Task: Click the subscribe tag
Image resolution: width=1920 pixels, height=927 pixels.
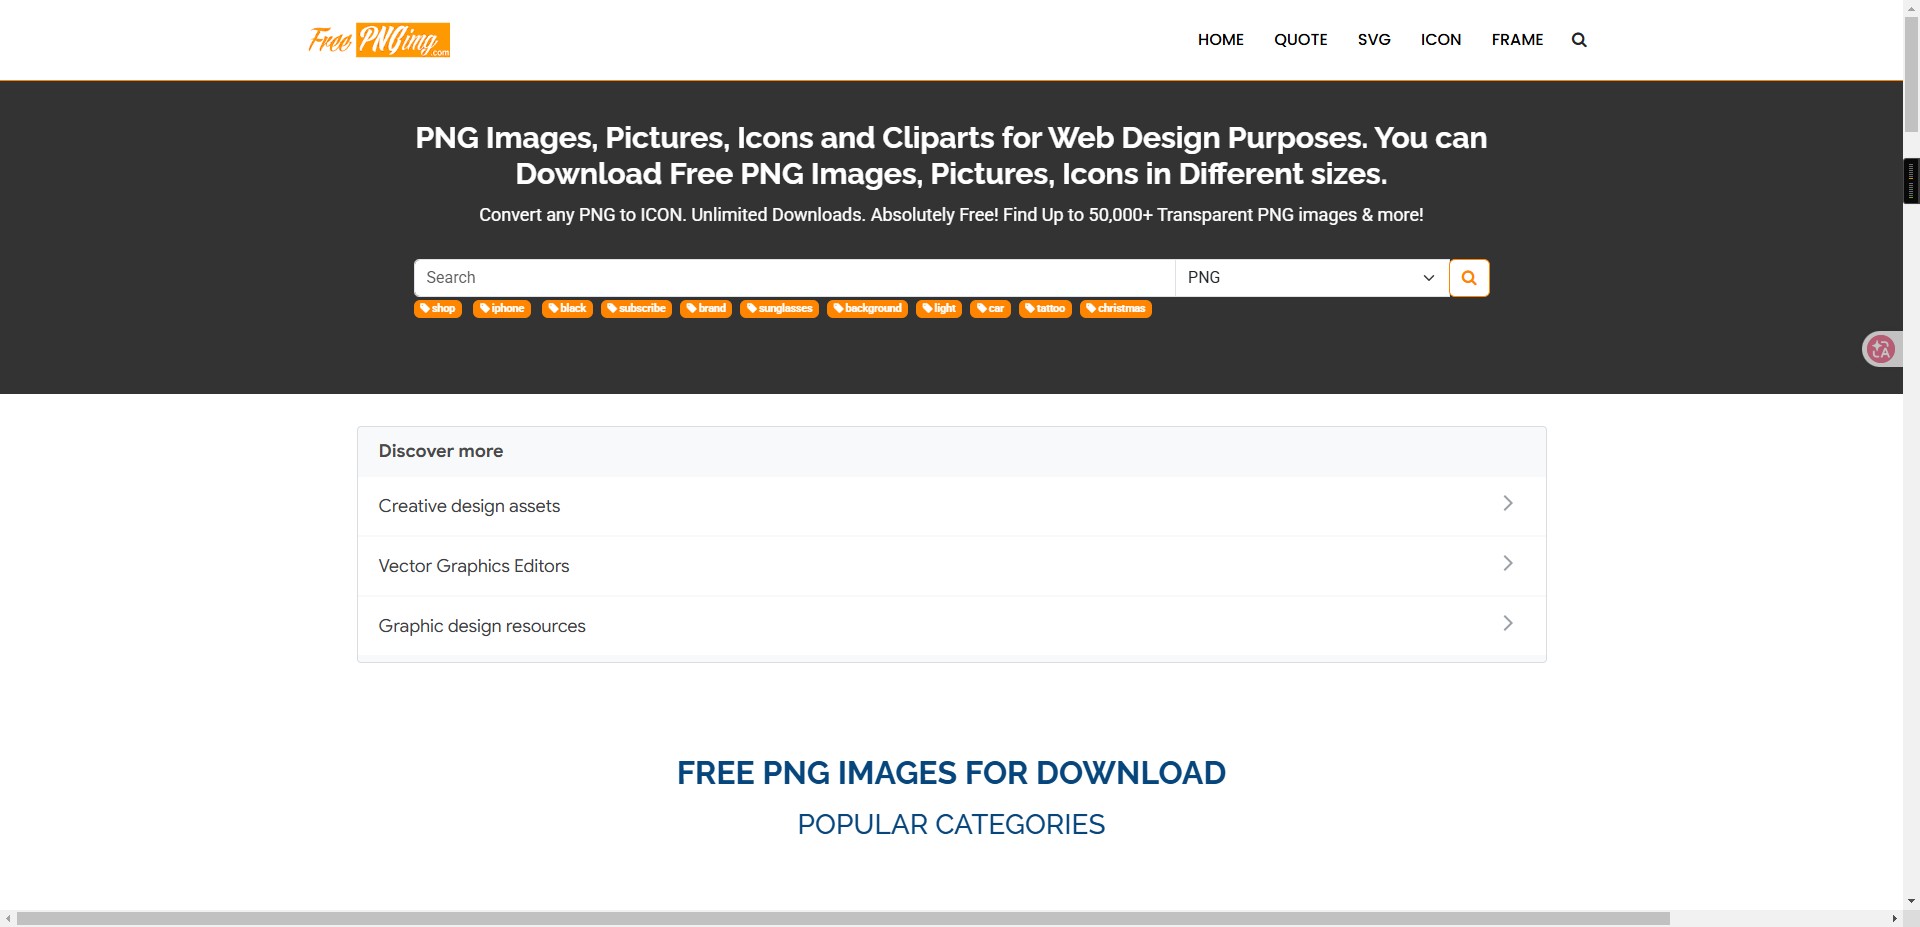Action: 636,309
